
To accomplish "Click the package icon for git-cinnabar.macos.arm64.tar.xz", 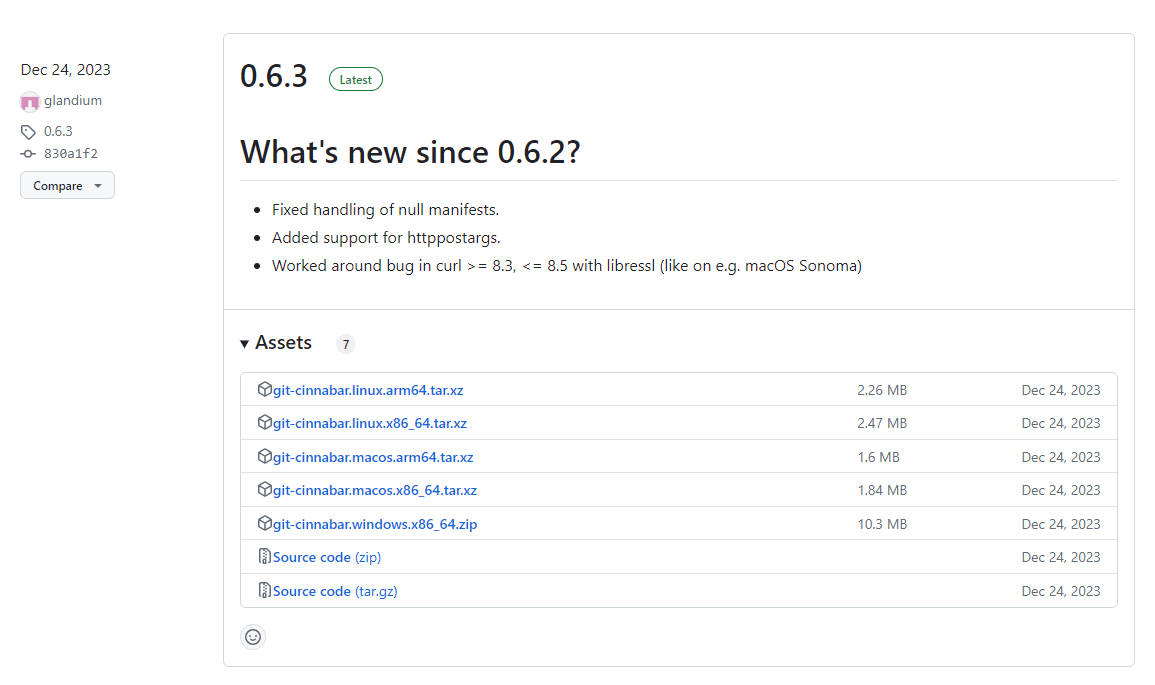I will pyautogui.click(x=264, y=456).
